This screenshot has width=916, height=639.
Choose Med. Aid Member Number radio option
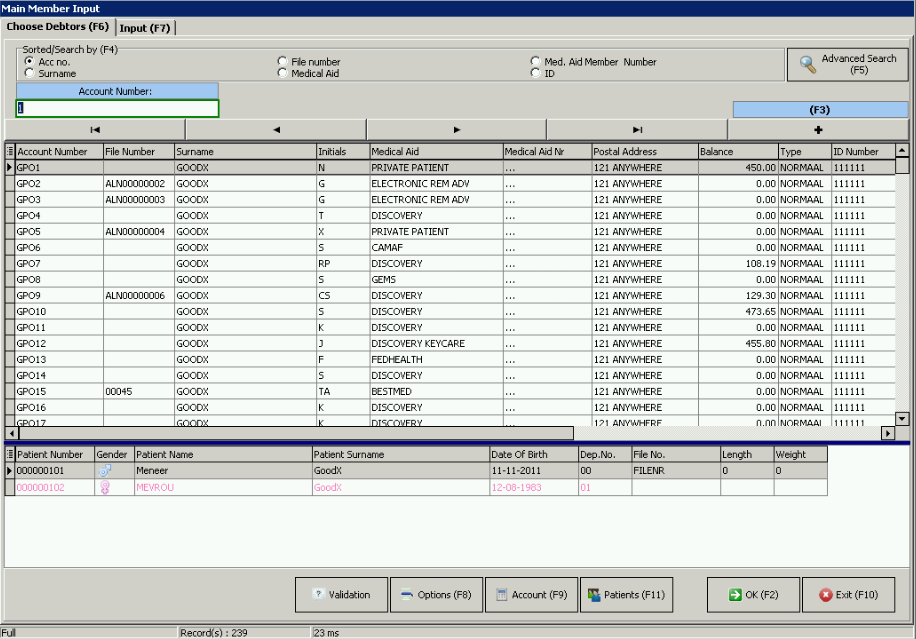tap(536, 62)
